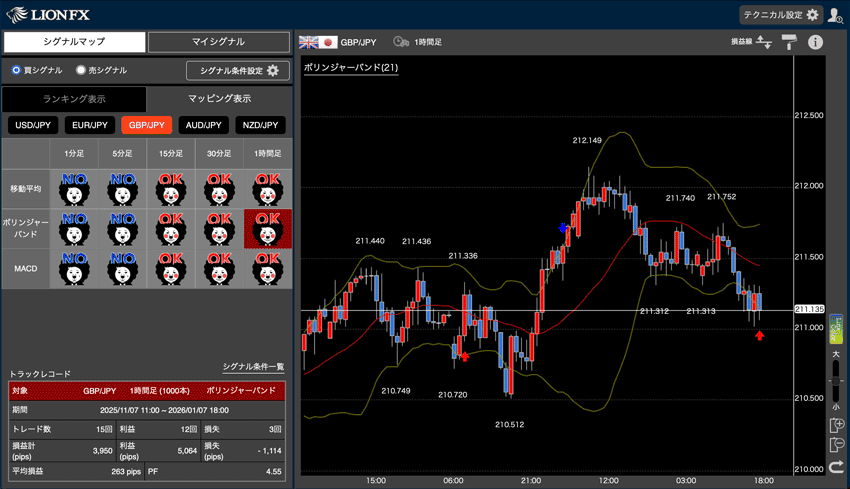
Task: Switch to the マッピング表示 tab
Action: [x=220, y=99]
